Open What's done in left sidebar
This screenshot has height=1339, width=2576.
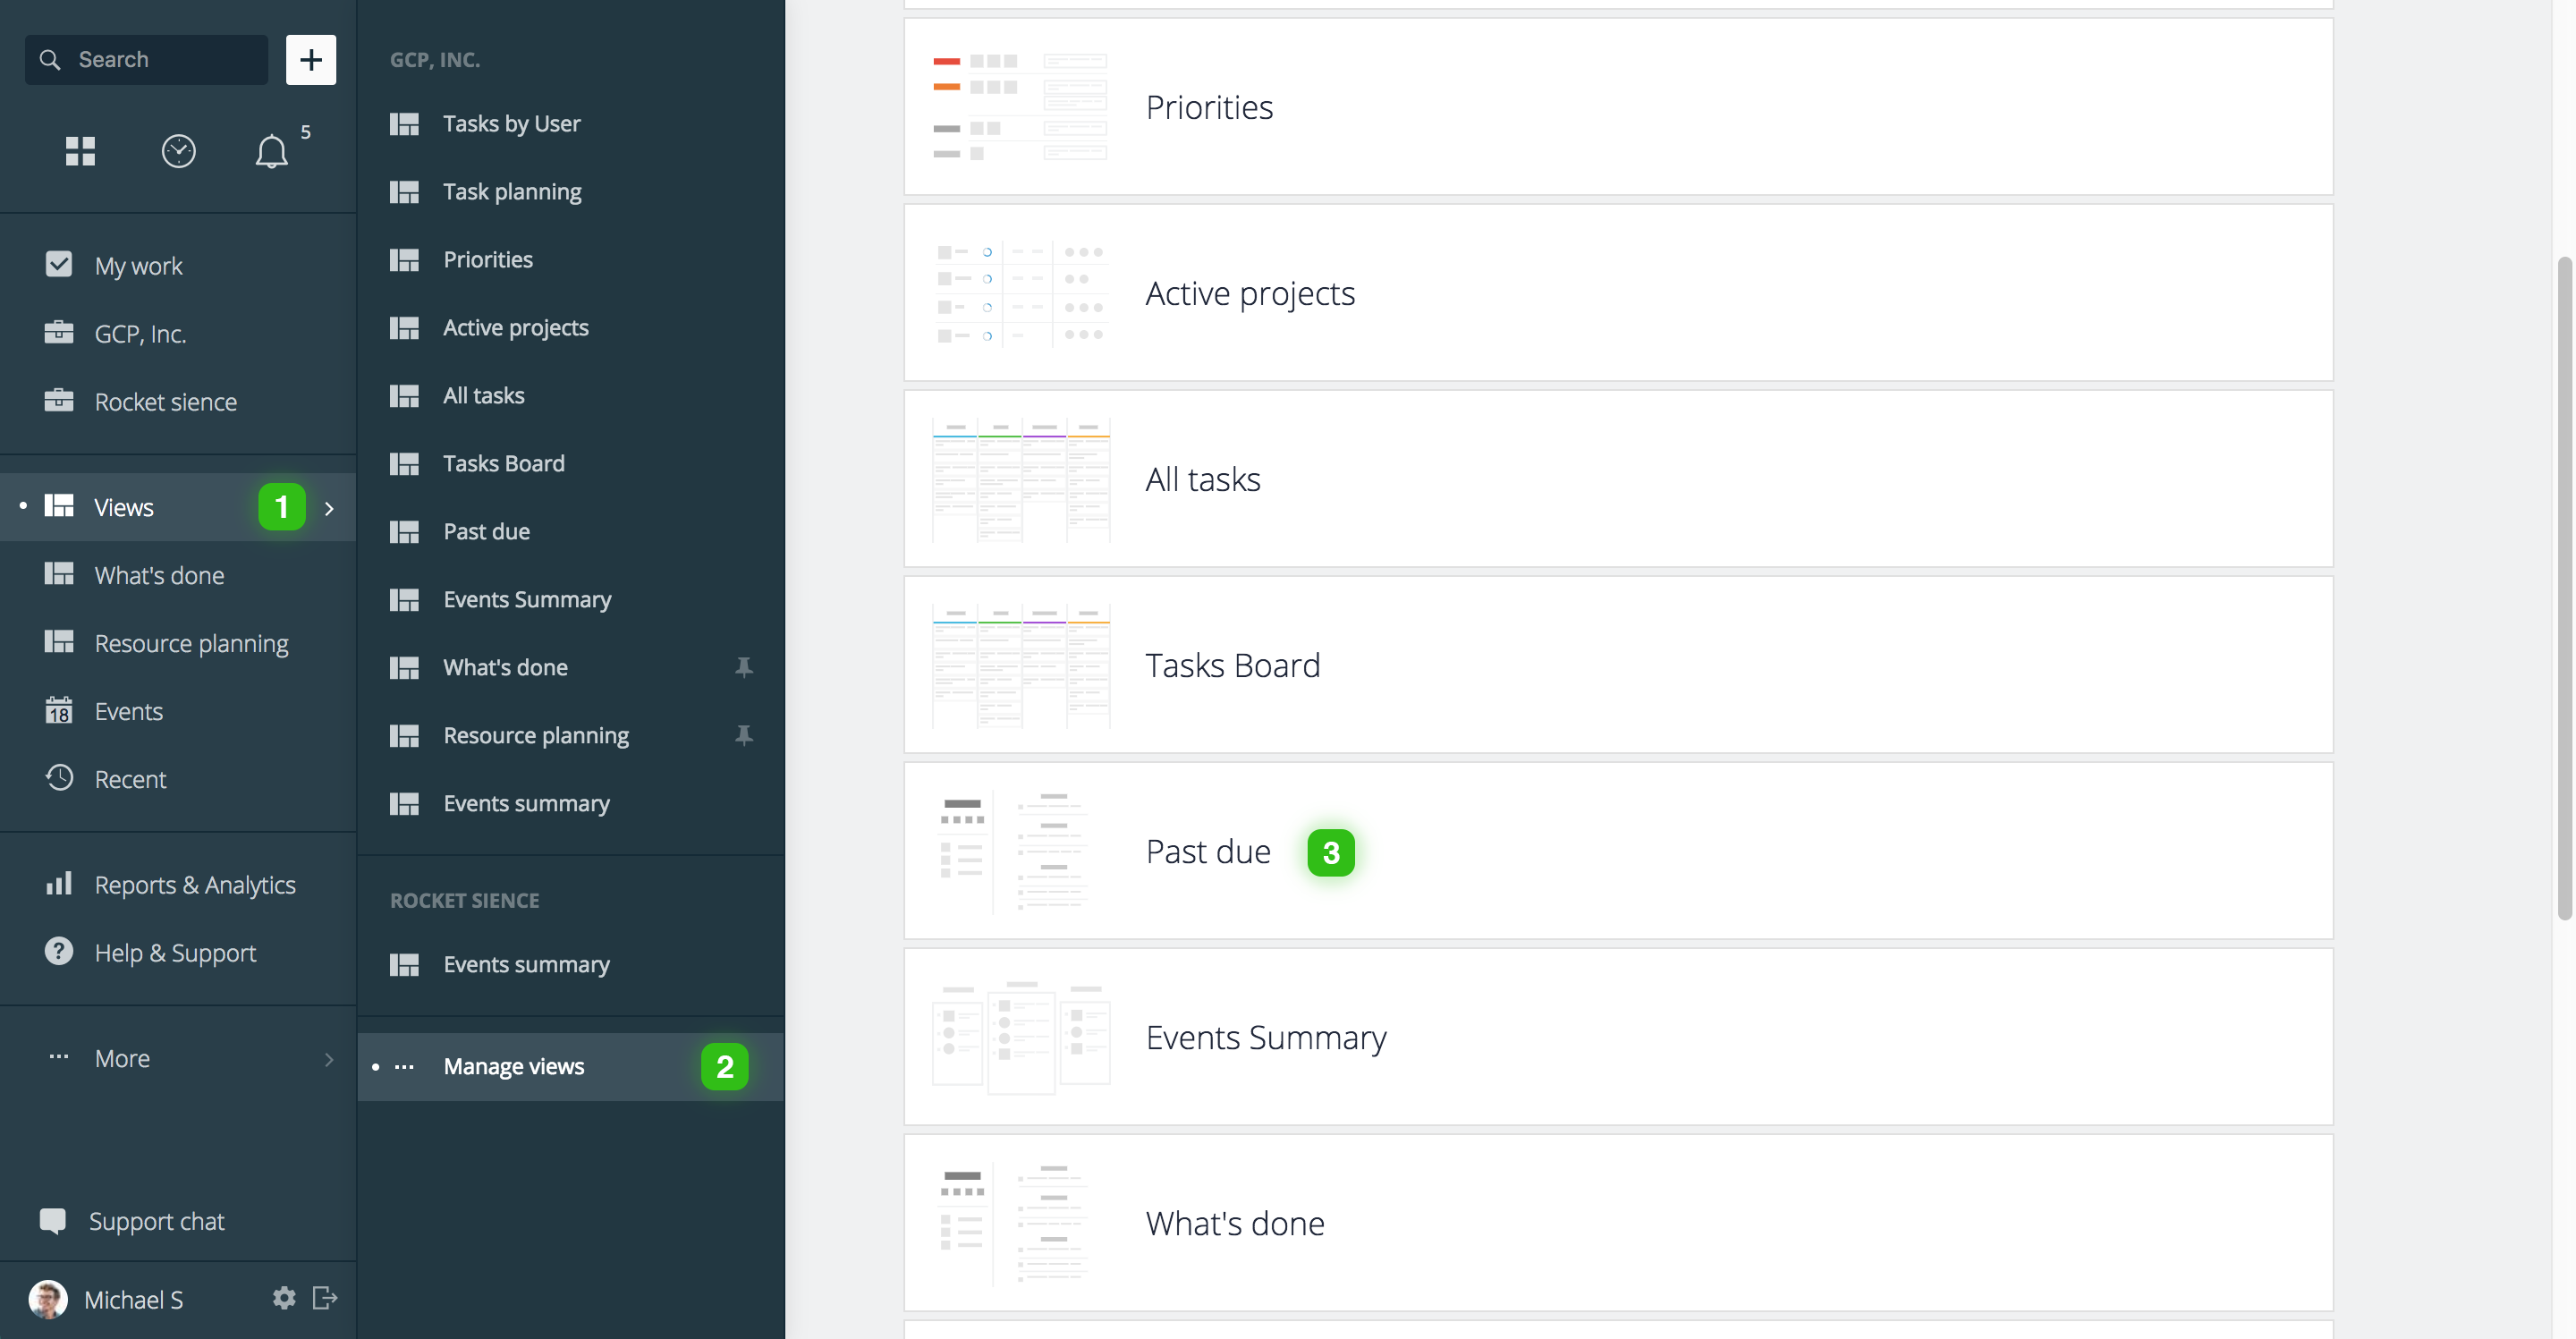pos(178,576)
